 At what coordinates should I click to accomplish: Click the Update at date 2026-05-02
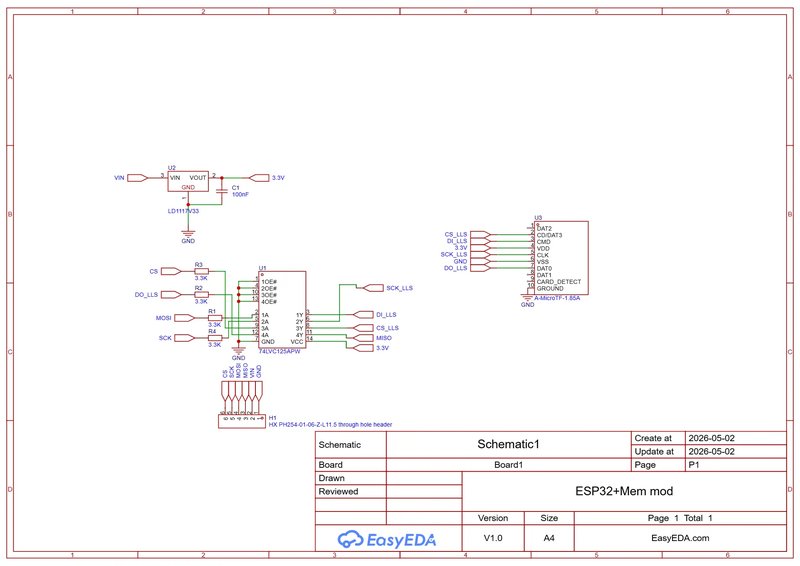point(711,451)
